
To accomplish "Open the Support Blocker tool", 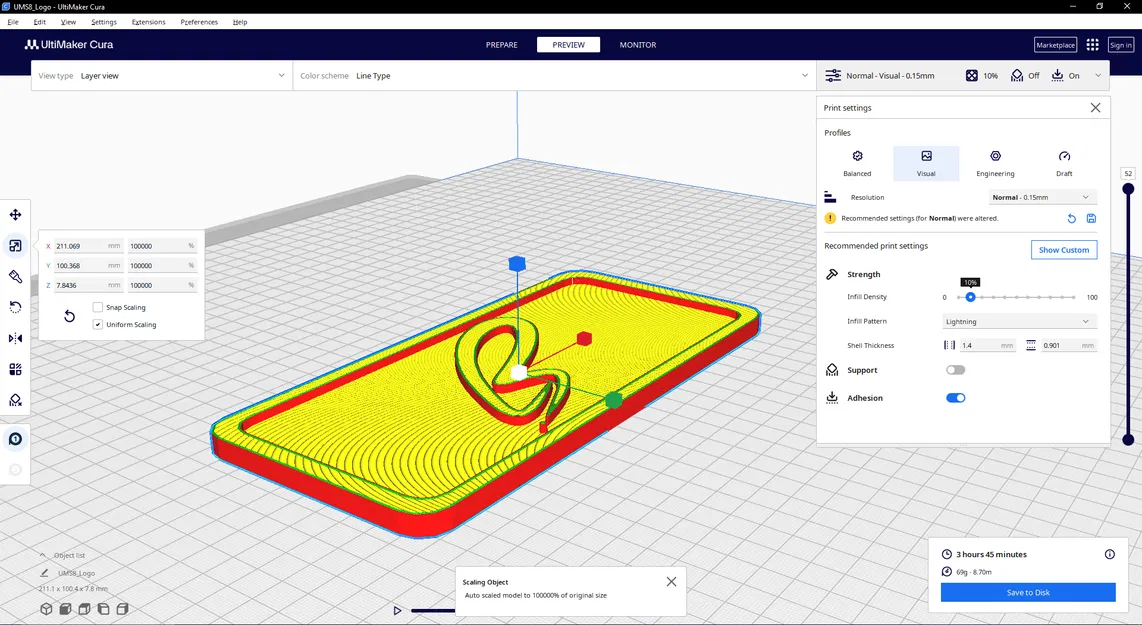I will (15, 400).
